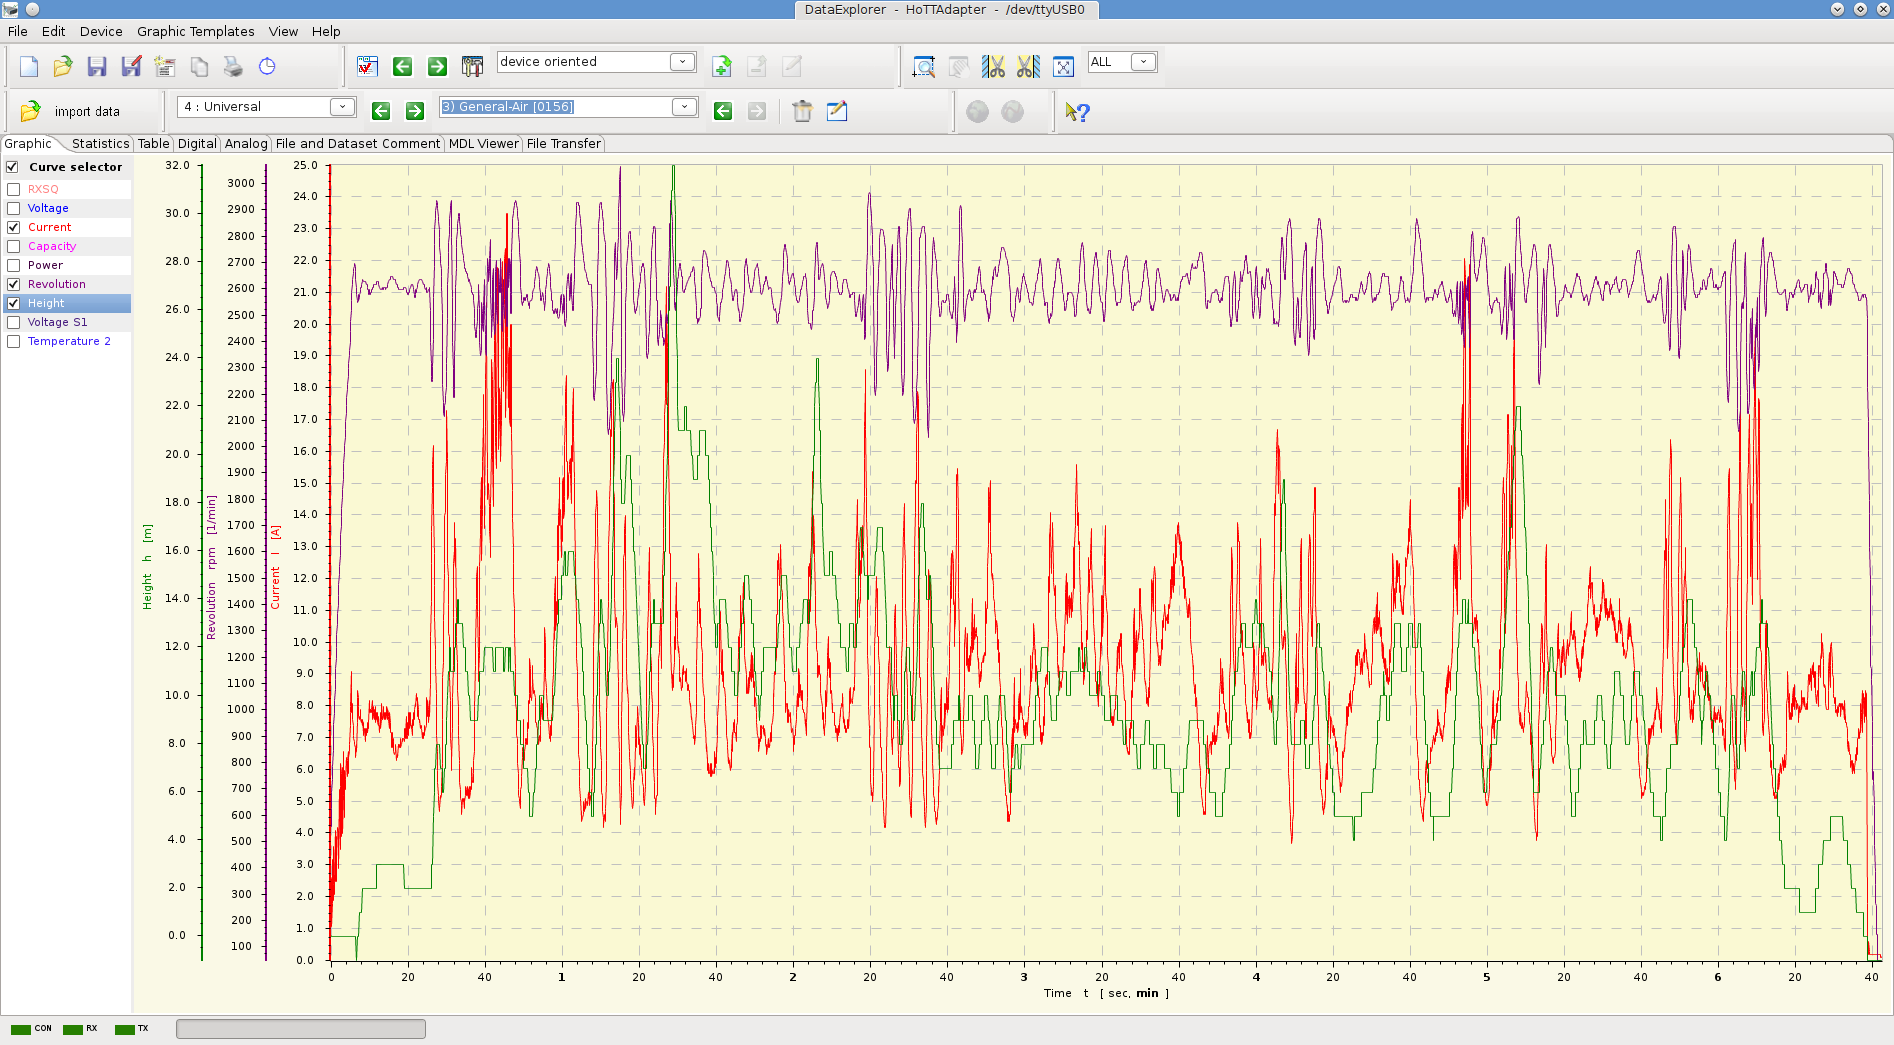Click the import data button

click(72, 111)
